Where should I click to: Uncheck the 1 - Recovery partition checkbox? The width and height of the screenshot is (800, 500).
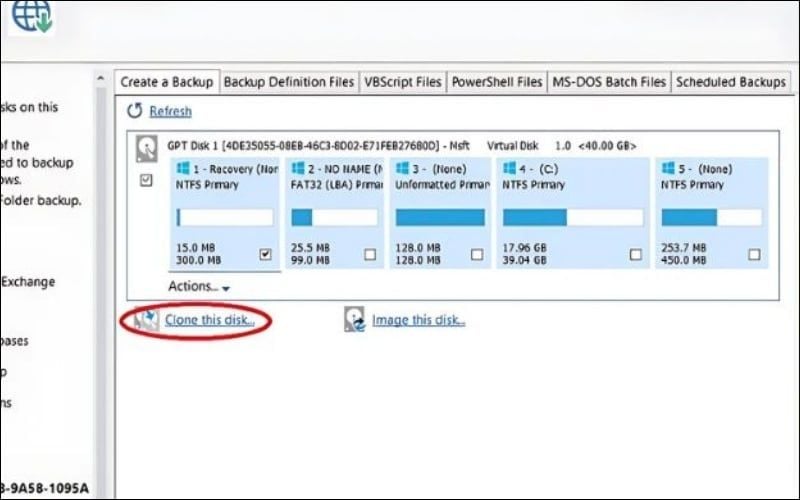click(x=265, y=254)
